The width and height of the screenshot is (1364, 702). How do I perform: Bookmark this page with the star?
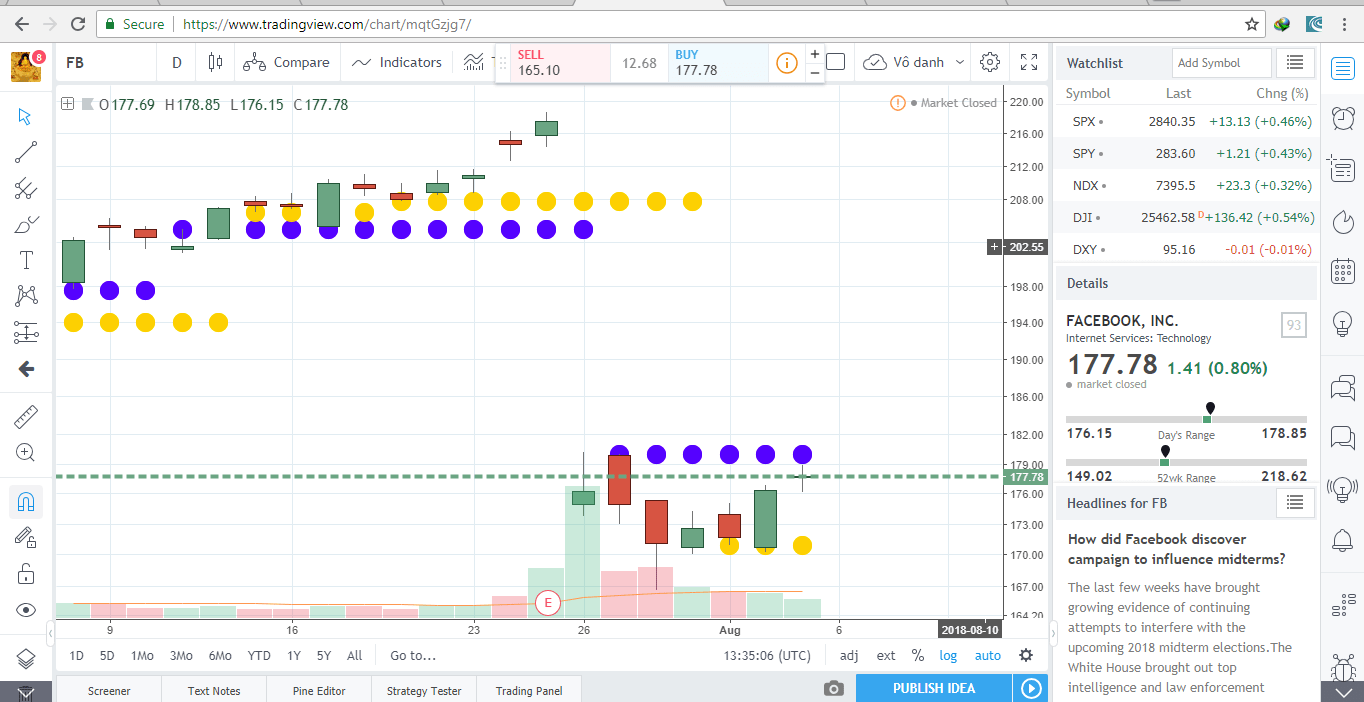point(1252,24)
